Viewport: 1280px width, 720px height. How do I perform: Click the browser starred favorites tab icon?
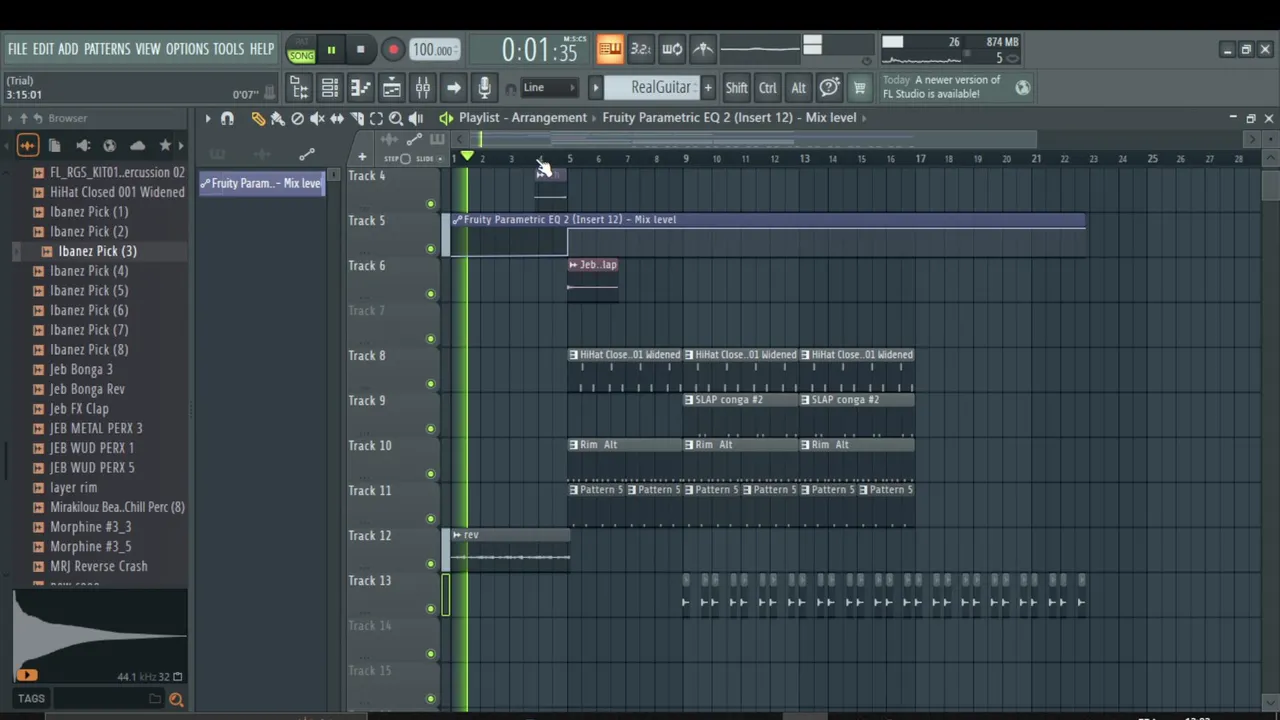[x=165, y=146]
